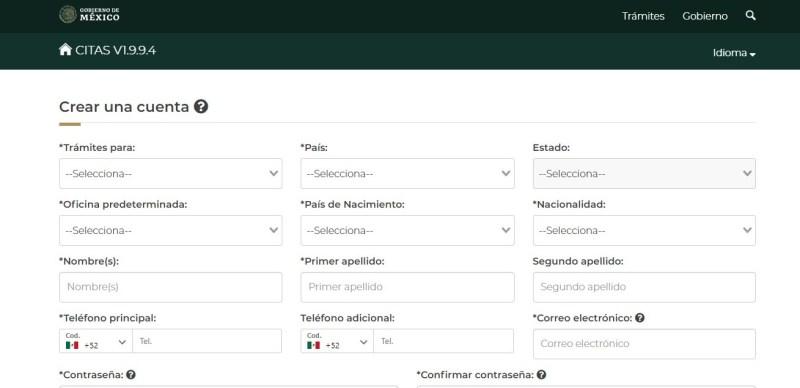Open the País de Nacimiento dropdown

(x=407, y=230)
